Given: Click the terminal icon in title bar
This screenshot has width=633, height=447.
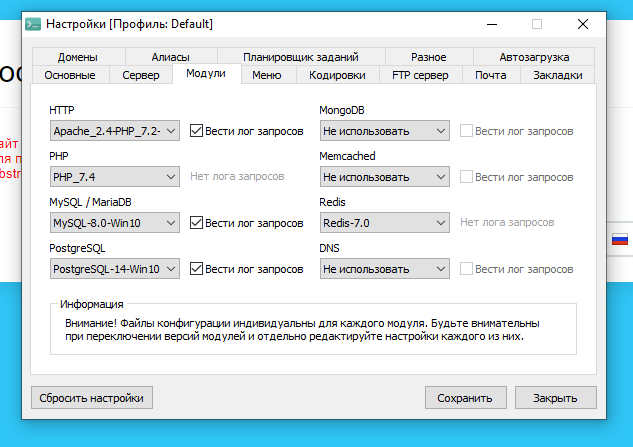Looking at the screenshot, I should pos(34,23).
